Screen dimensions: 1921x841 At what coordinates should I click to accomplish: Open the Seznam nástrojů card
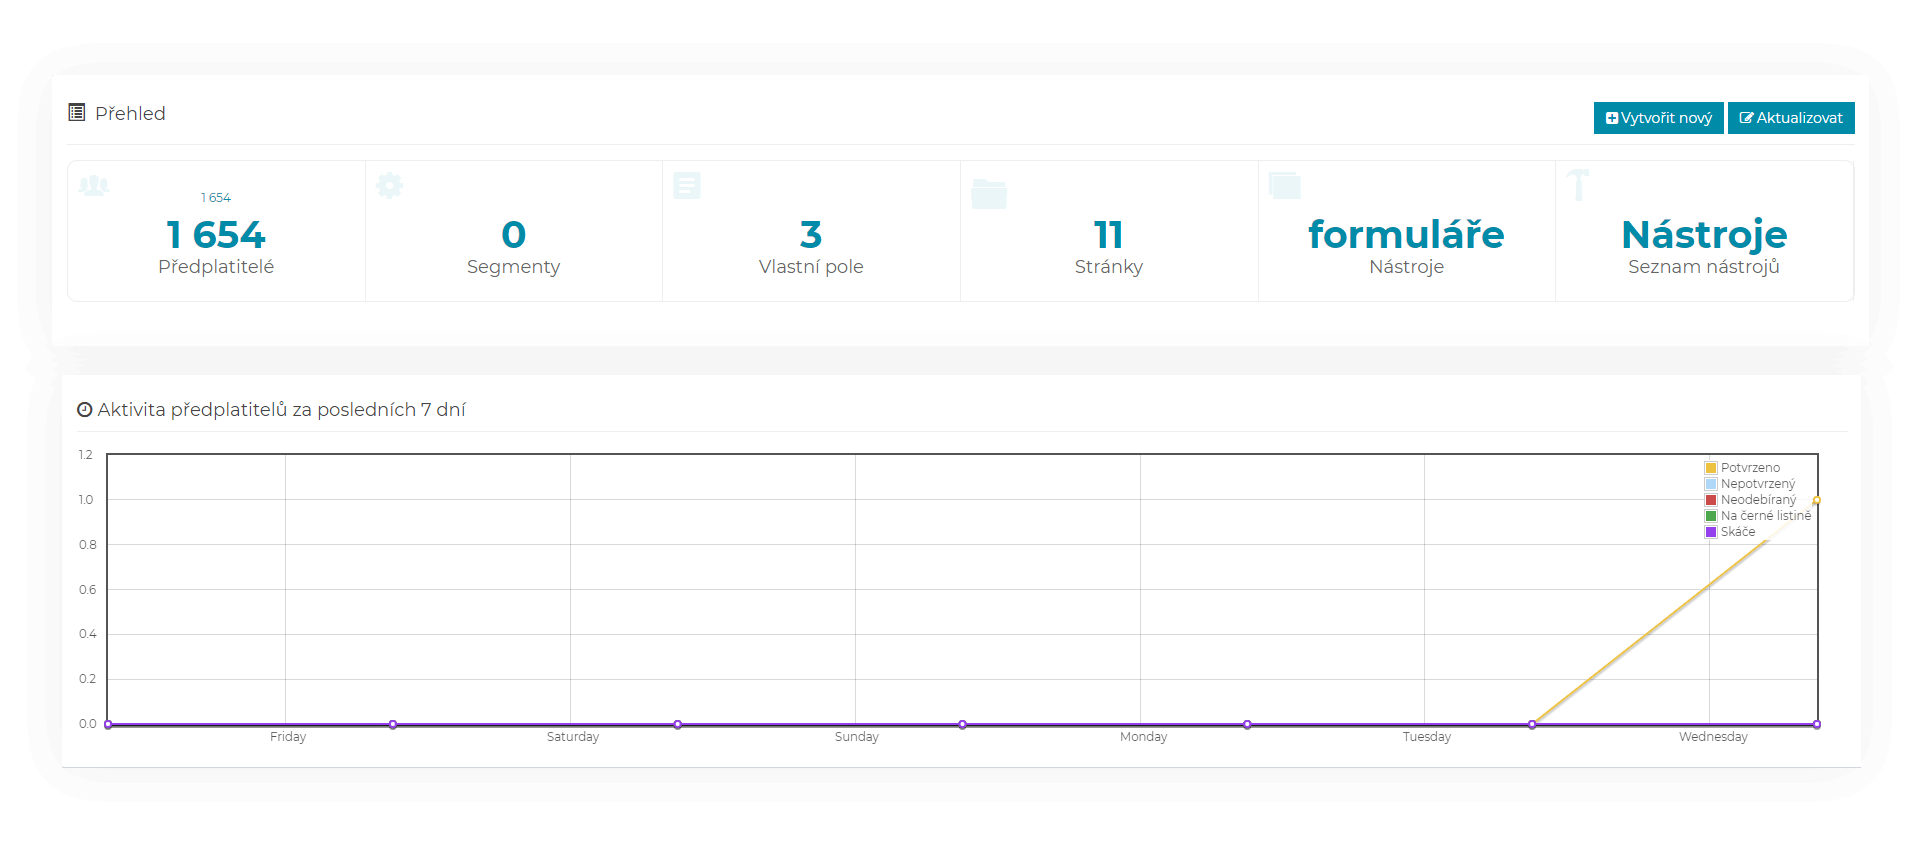(x=1704, y=231)
